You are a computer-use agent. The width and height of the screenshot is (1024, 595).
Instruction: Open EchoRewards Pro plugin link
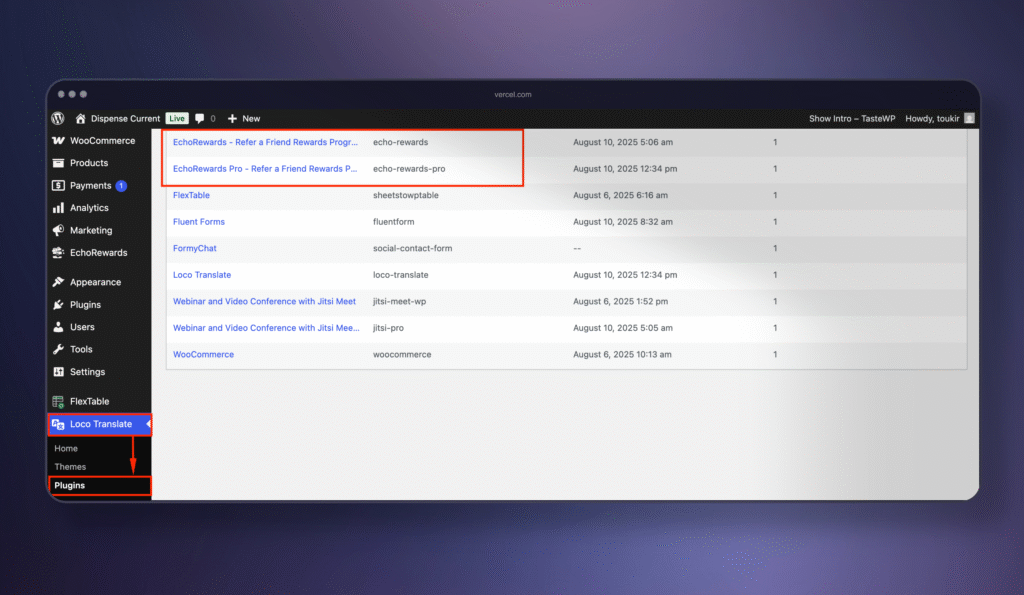(264, 169)
